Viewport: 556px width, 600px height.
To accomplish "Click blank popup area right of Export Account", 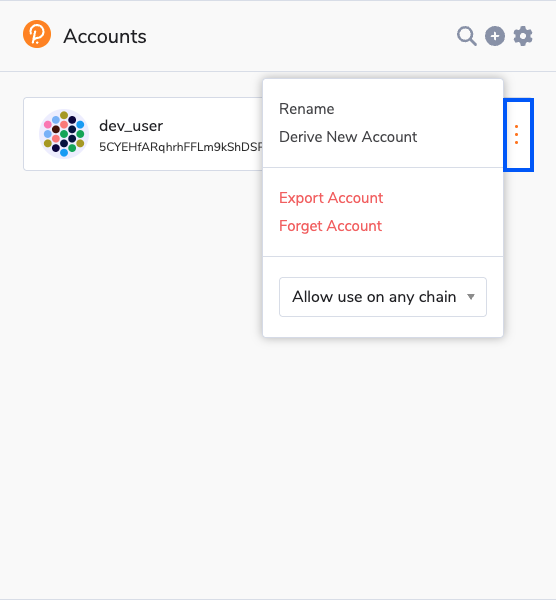I will click(x=440, y=198).
